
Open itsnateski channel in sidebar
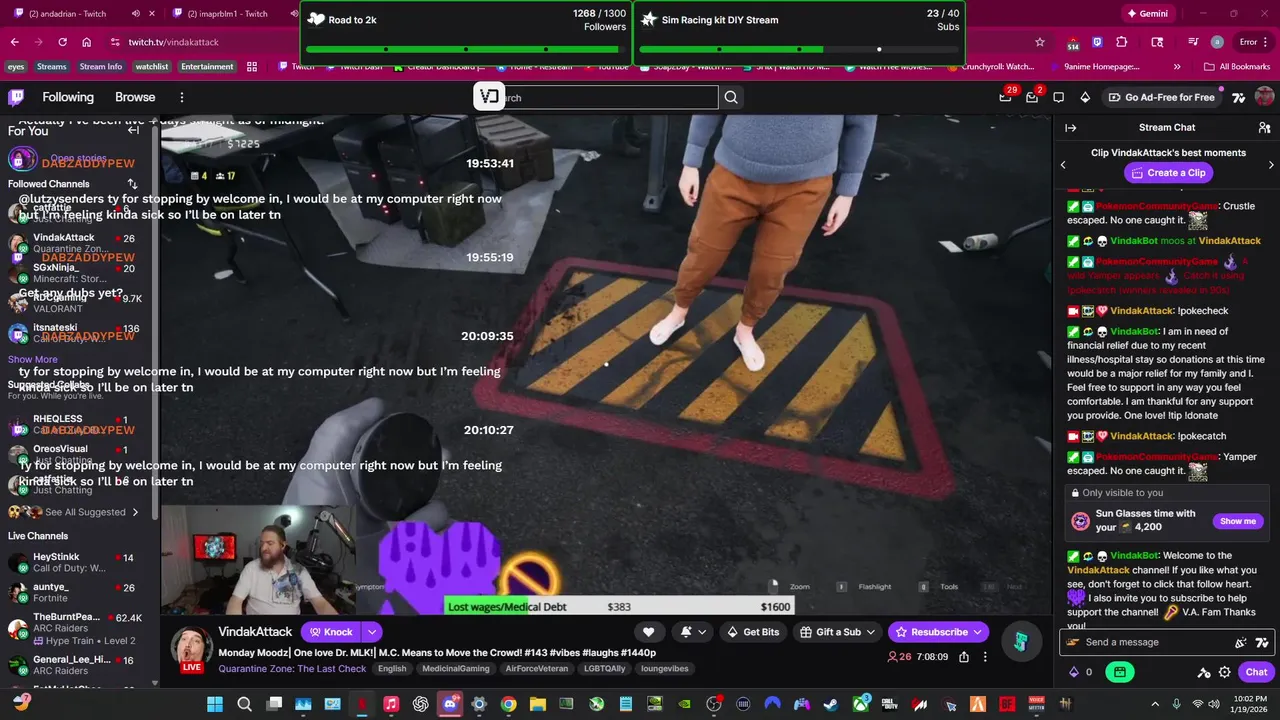tap(75, 333)
